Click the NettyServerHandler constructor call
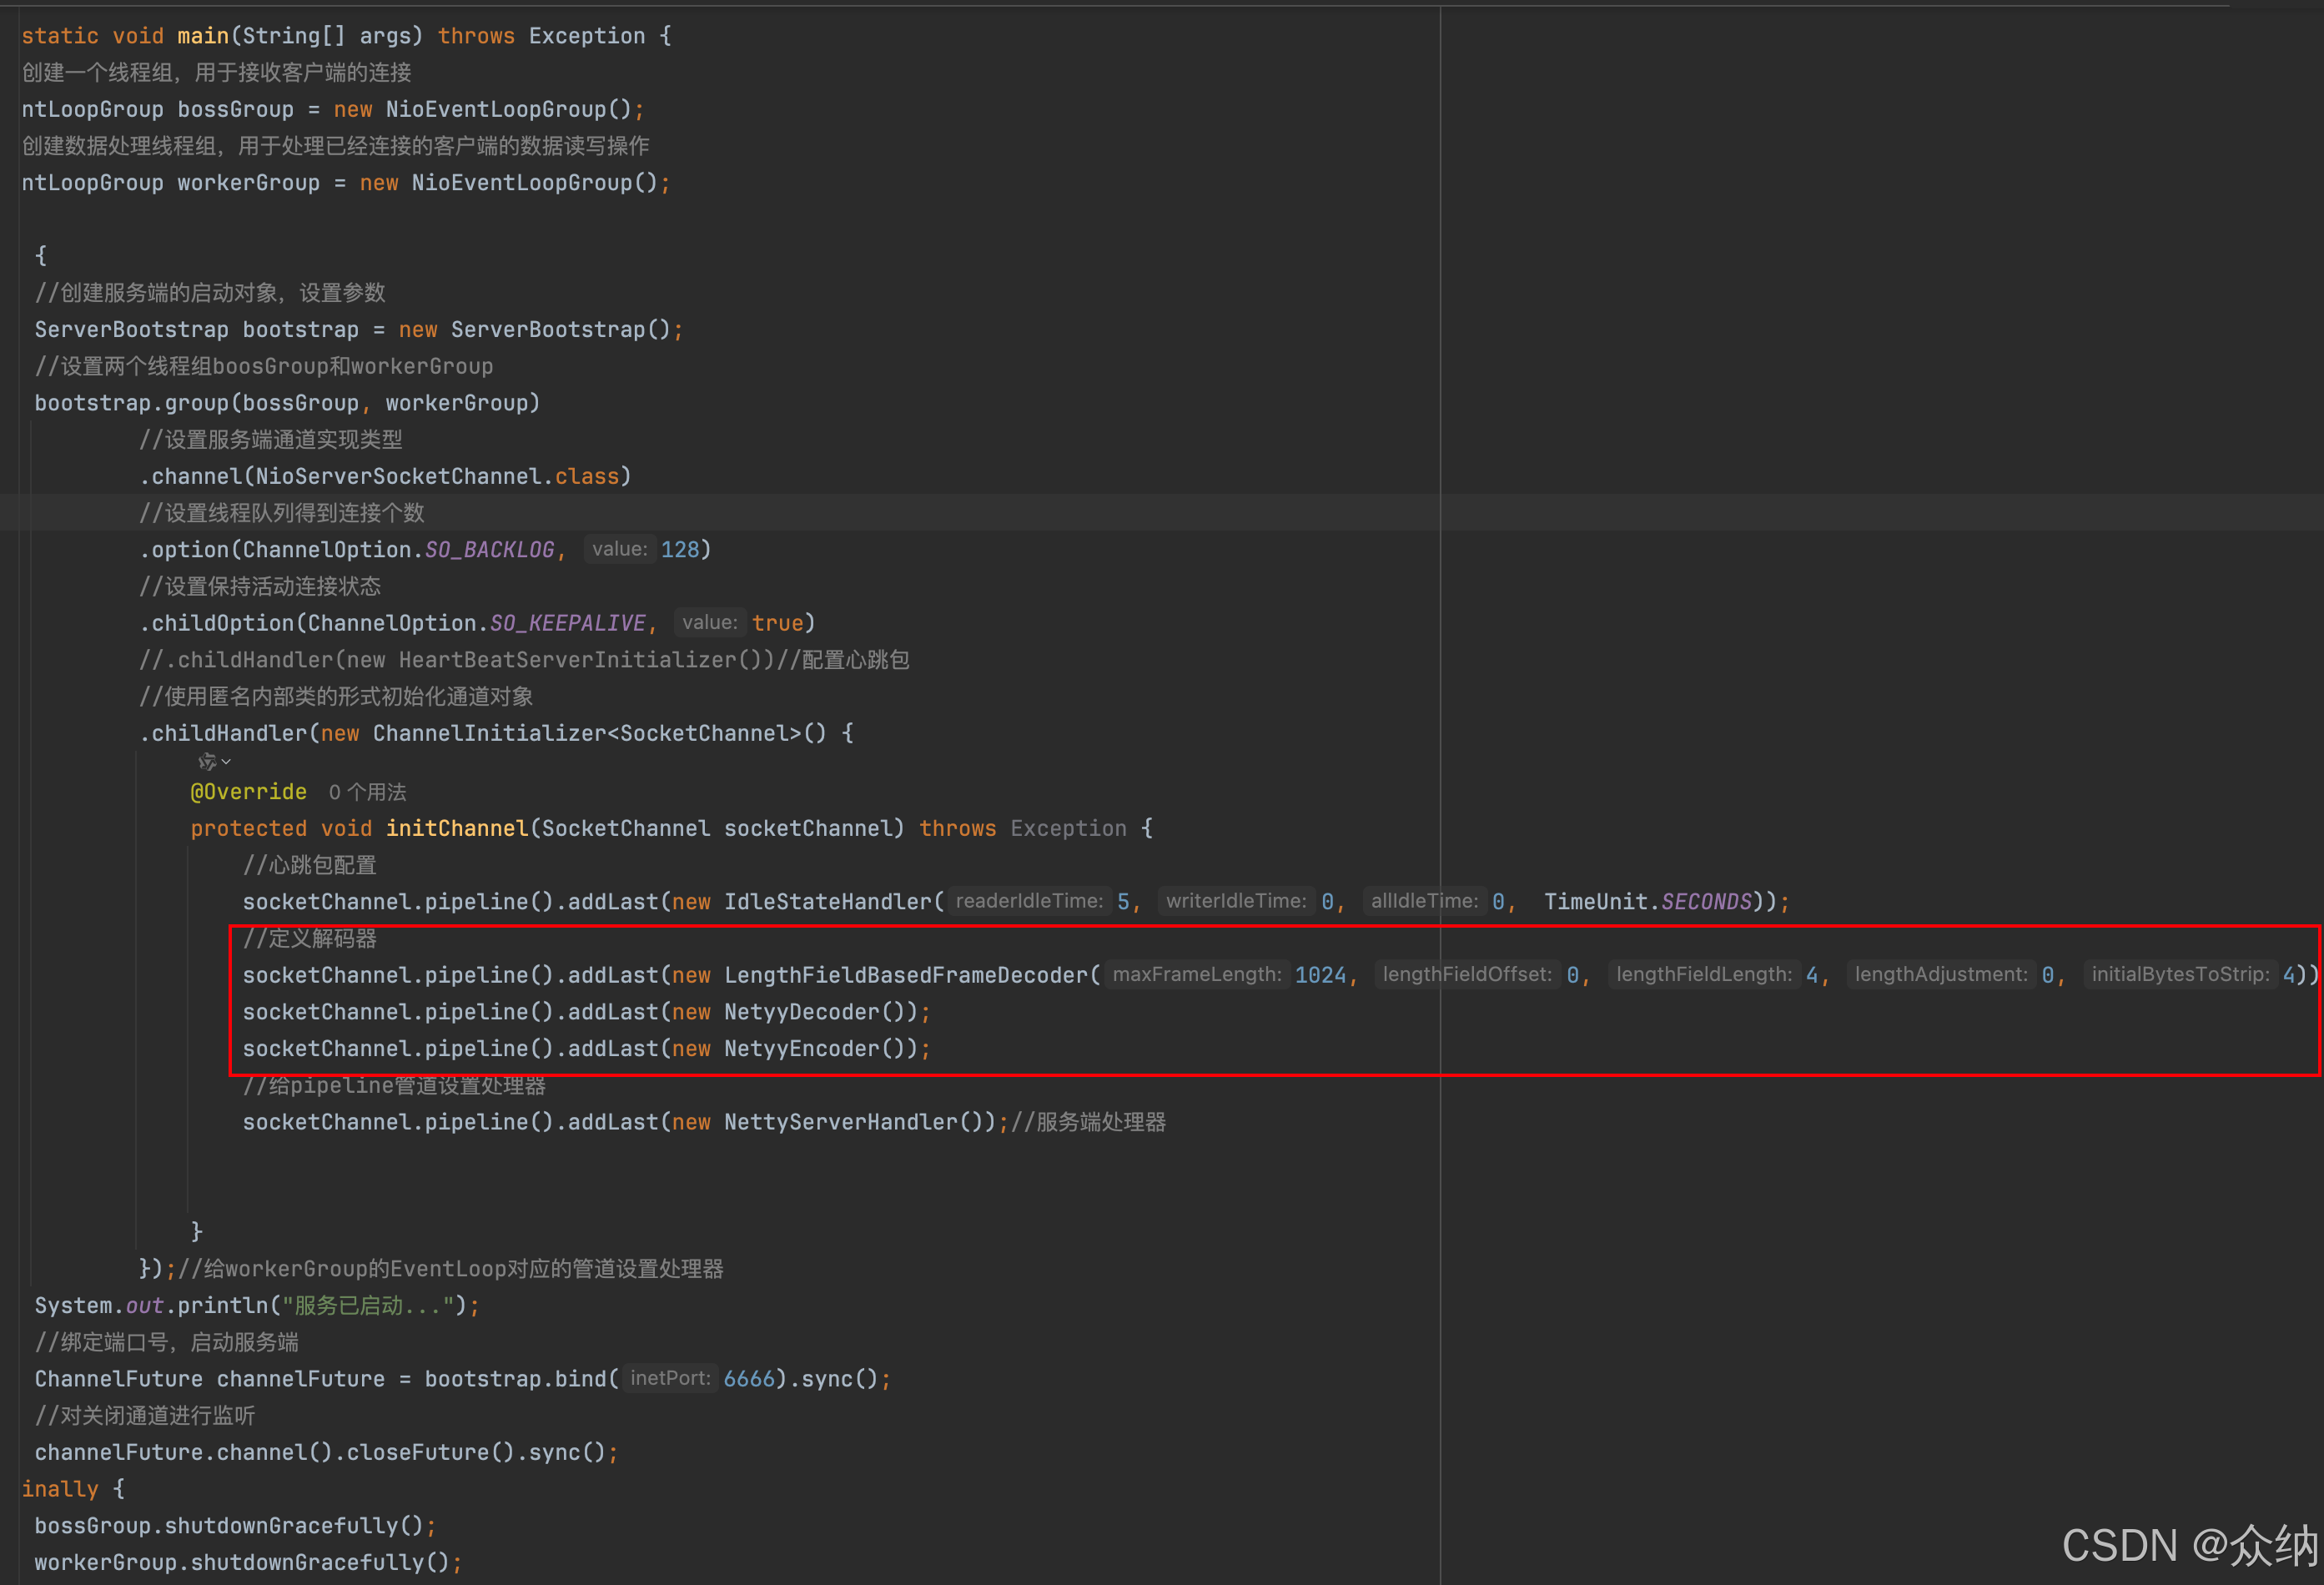 pyautogui.click(x=840, y=1122)
